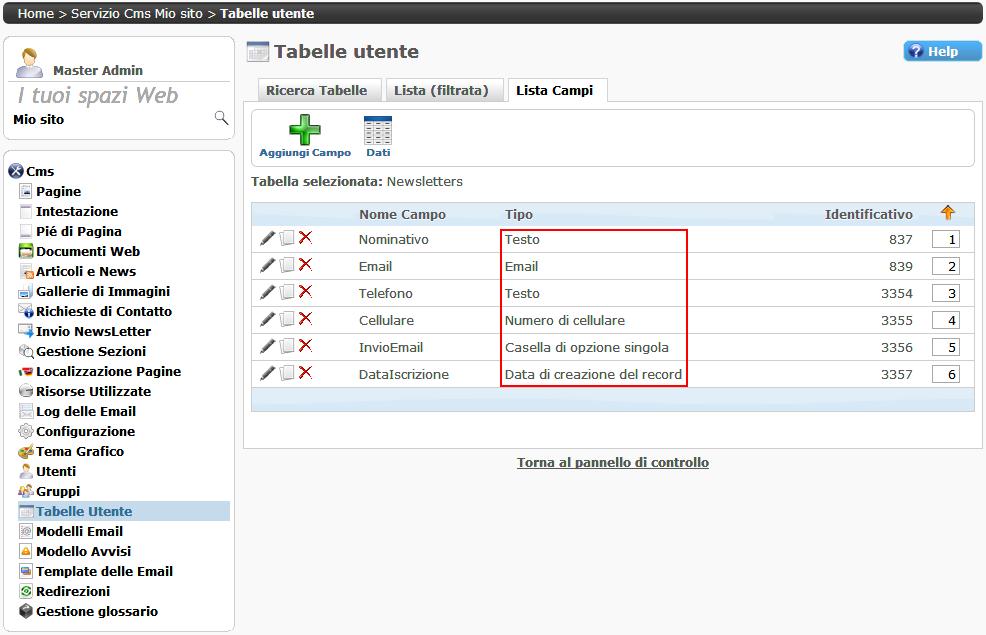The height and width of the screenshot is (635, 986).
Task: Follow the Torna al pannello di controllo link
Action: (612, 463)
